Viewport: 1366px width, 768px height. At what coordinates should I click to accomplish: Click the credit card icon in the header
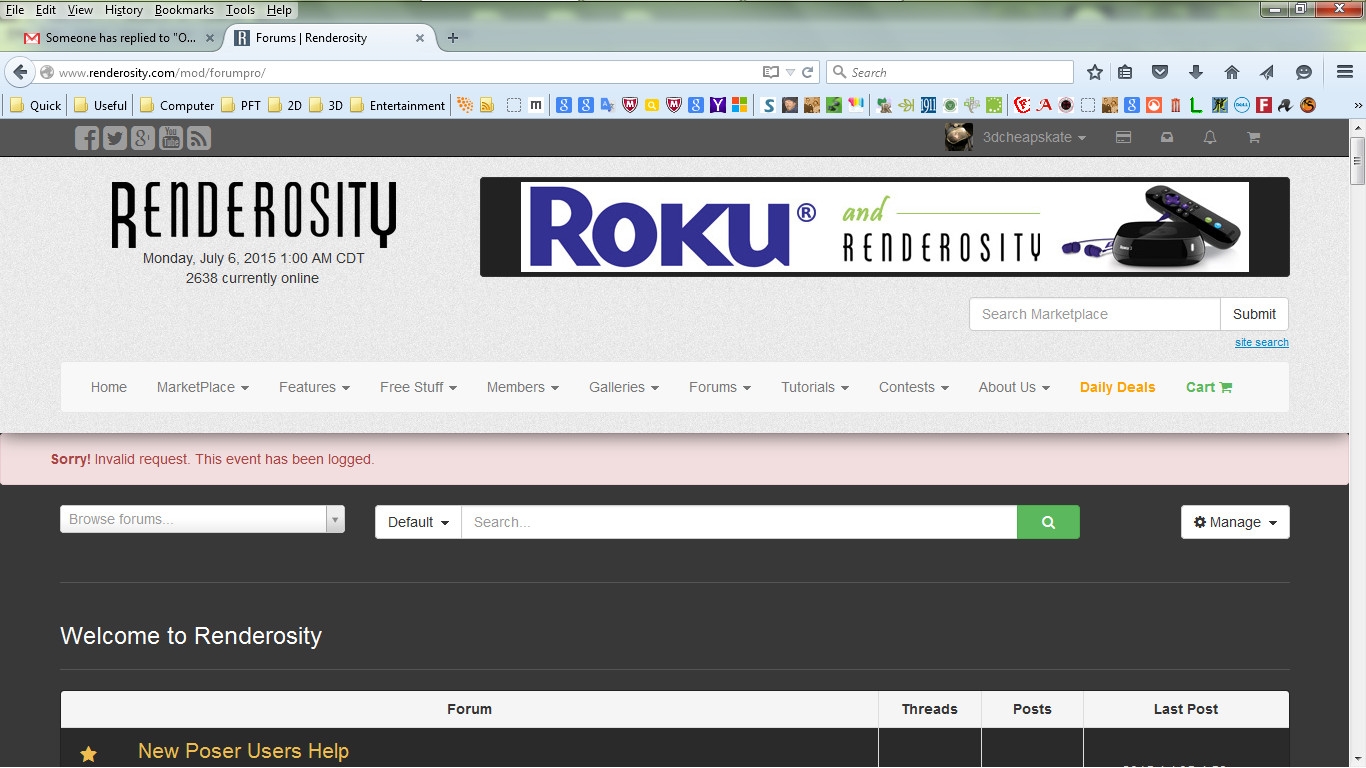(1124, 138)
